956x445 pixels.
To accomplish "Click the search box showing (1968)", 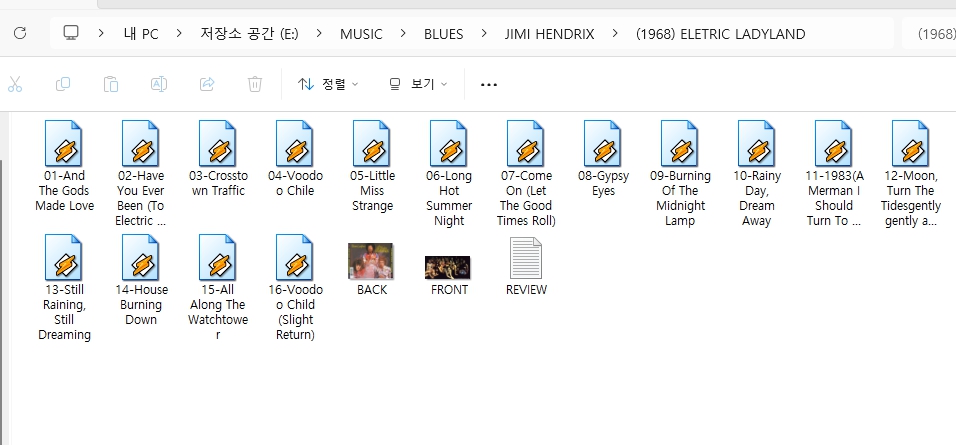I will [934, 34].
